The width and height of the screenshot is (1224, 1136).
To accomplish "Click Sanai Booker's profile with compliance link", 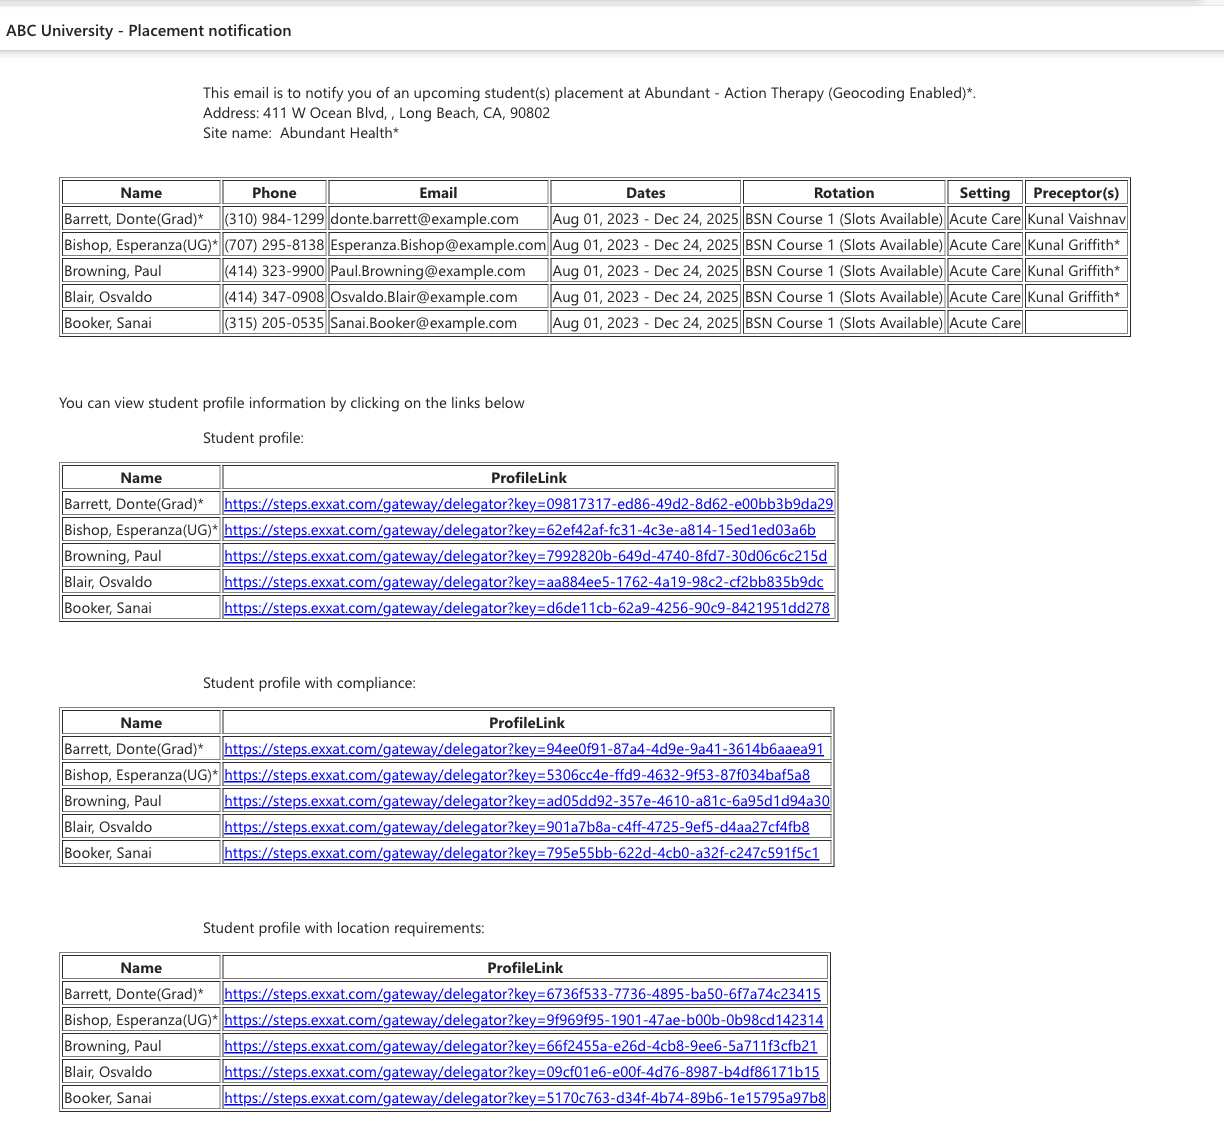I will [x=521, y=853].
